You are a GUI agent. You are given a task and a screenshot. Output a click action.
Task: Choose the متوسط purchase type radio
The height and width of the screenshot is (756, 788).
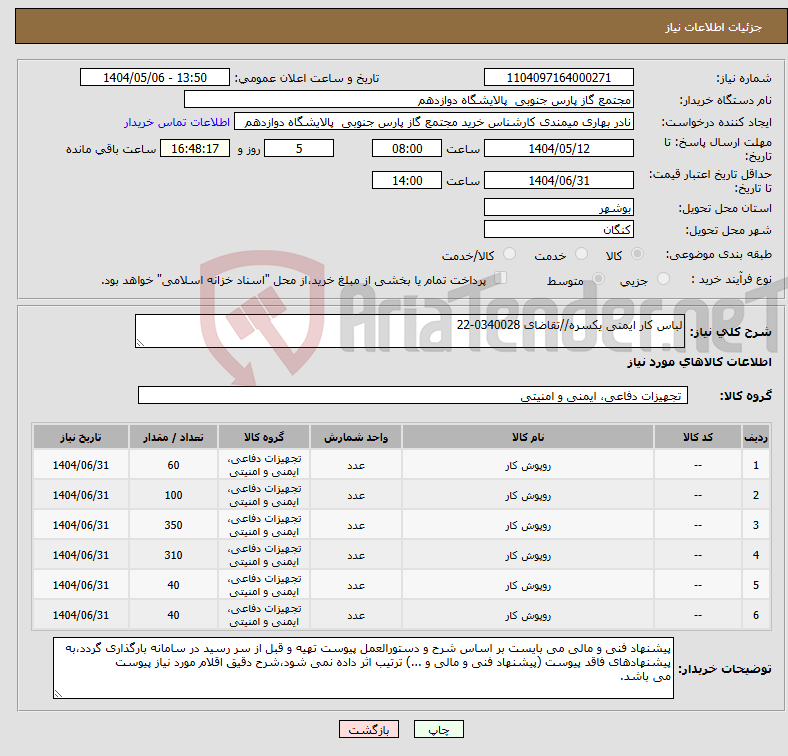(599, 279)
